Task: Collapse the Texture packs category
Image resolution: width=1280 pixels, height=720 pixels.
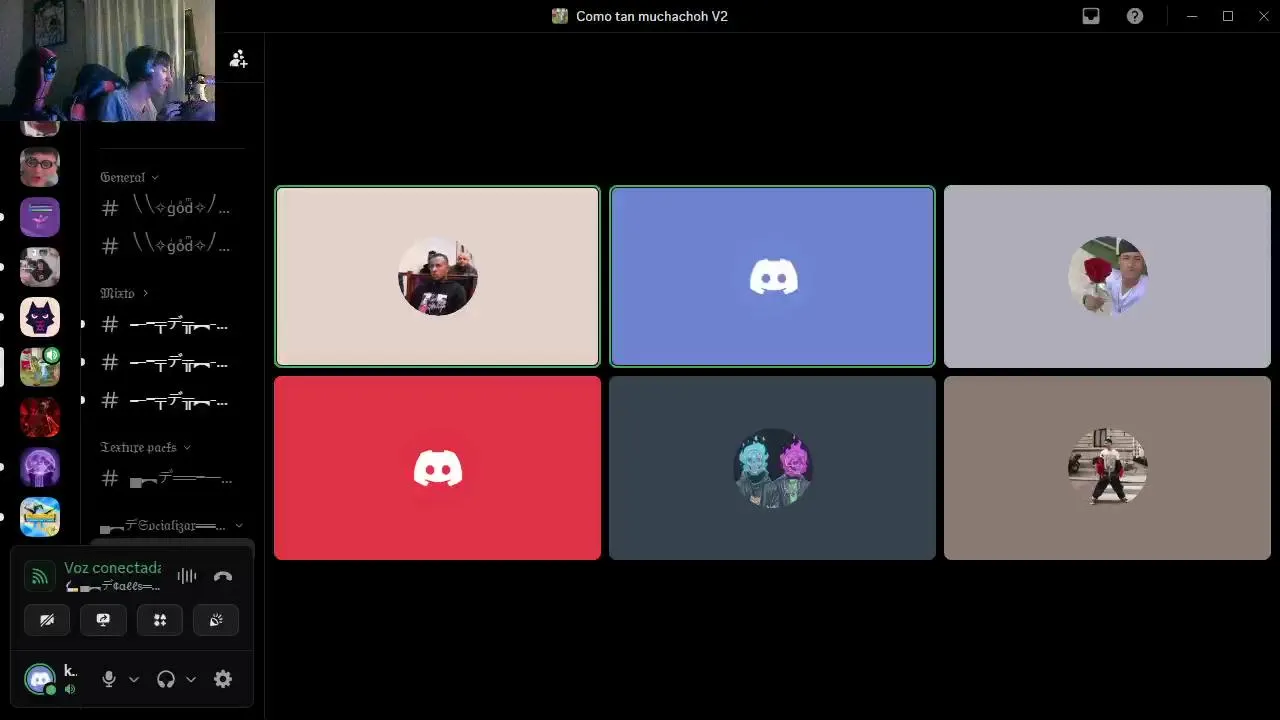Action: coord(145,447)
